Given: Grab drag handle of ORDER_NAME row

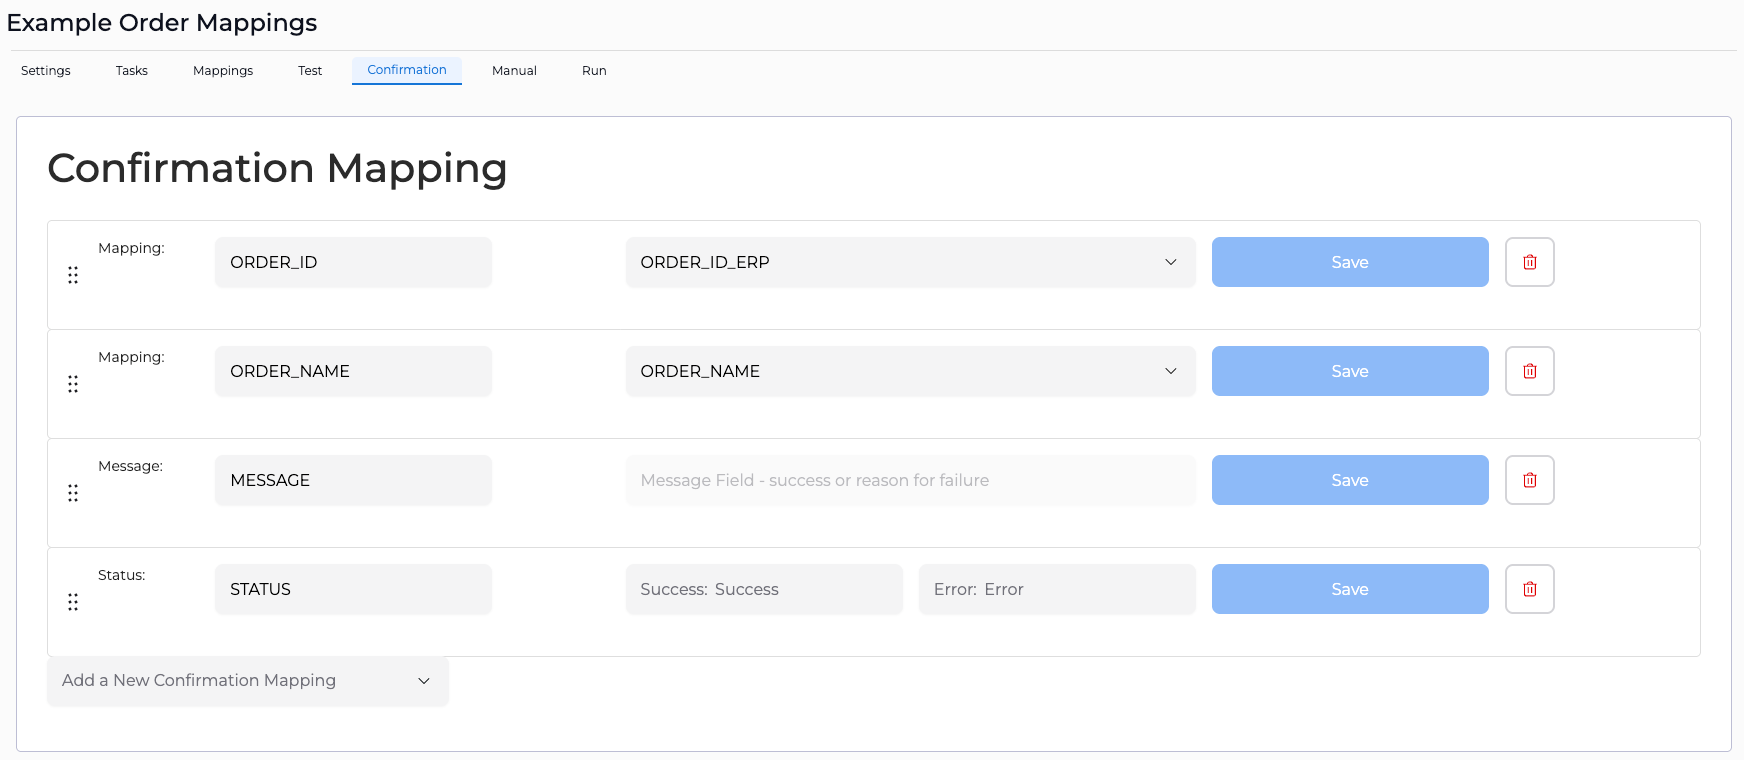Looking at the screenshot, I should tap(73, 384).
